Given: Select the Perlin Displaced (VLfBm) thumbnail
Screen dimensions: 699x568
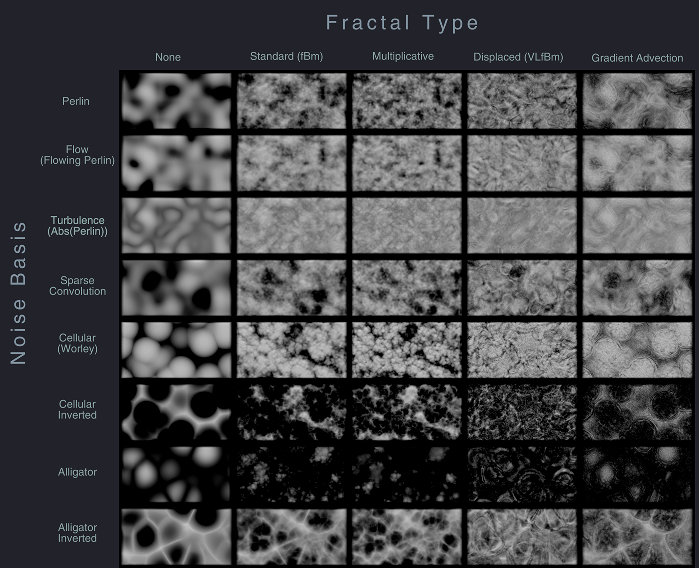Looking at the screenshot, I should [522, 101].
